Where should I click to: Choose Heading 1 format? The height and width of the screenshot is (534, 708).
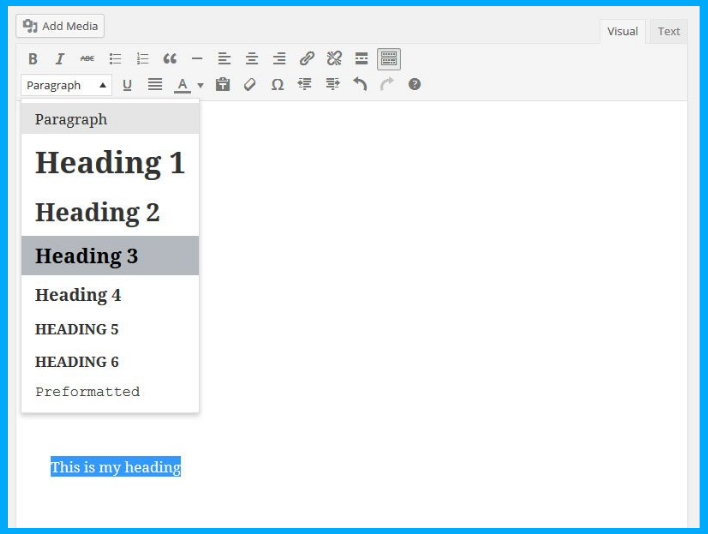[110, 163]
